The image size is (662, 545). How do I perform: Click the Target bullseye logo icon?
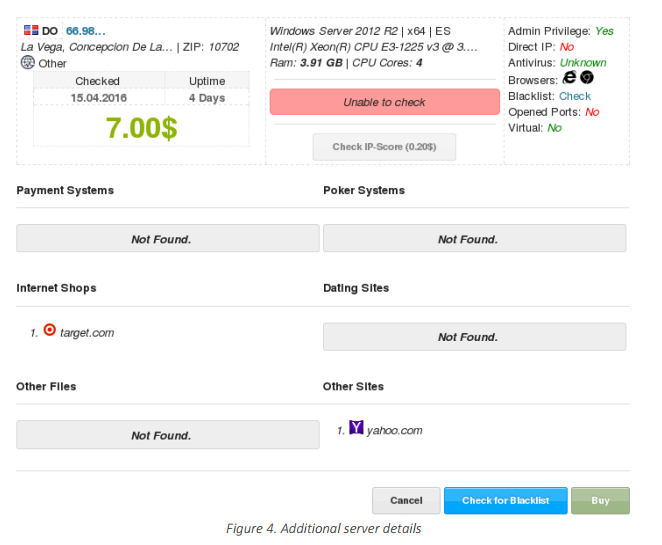tap(50, 330)
